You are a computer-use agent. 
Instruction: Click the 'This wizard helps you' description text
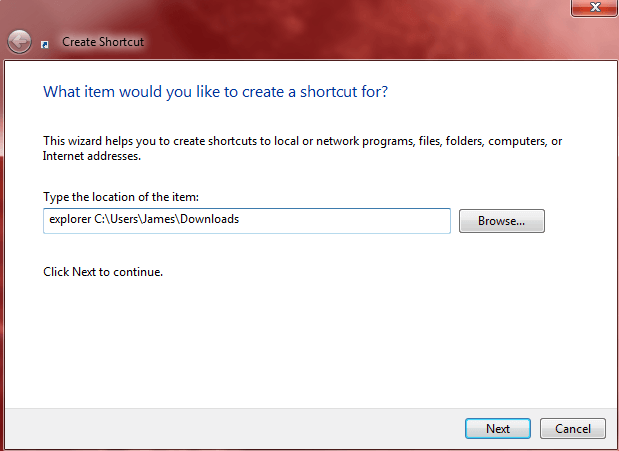click(302, 148)
